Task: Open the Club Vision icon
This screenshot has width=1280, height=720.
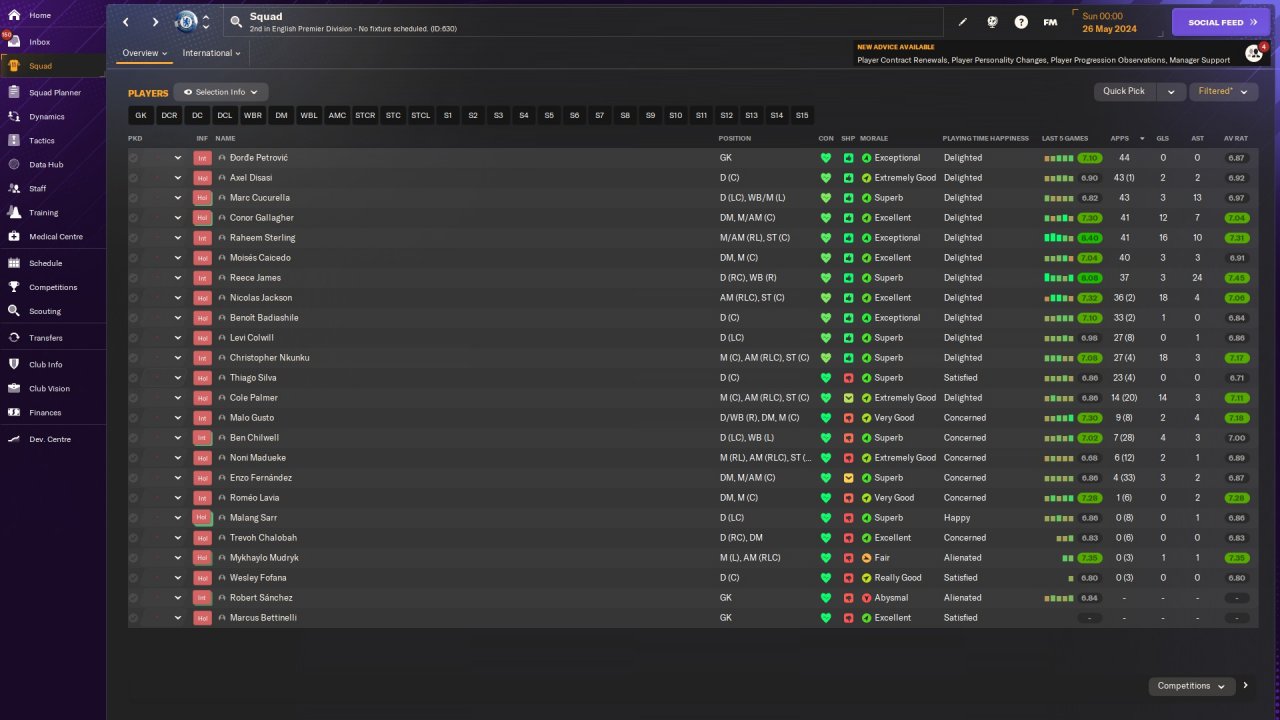Action: click(x=14, y=388)
